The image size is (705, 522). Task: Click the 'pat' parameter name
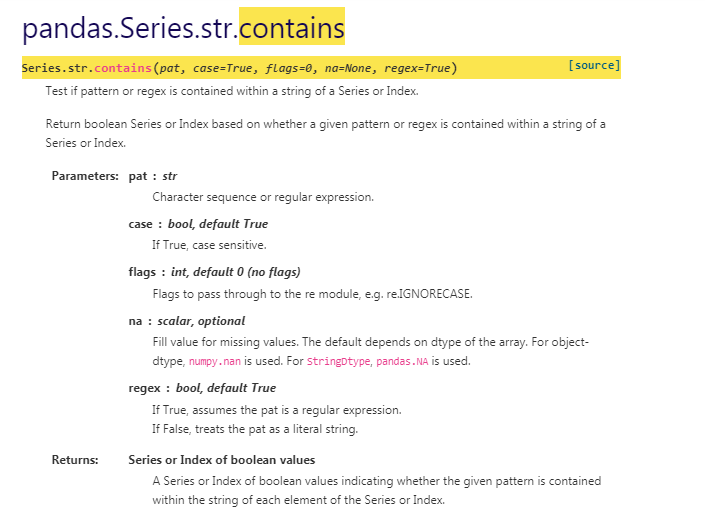tap(138, 176)
